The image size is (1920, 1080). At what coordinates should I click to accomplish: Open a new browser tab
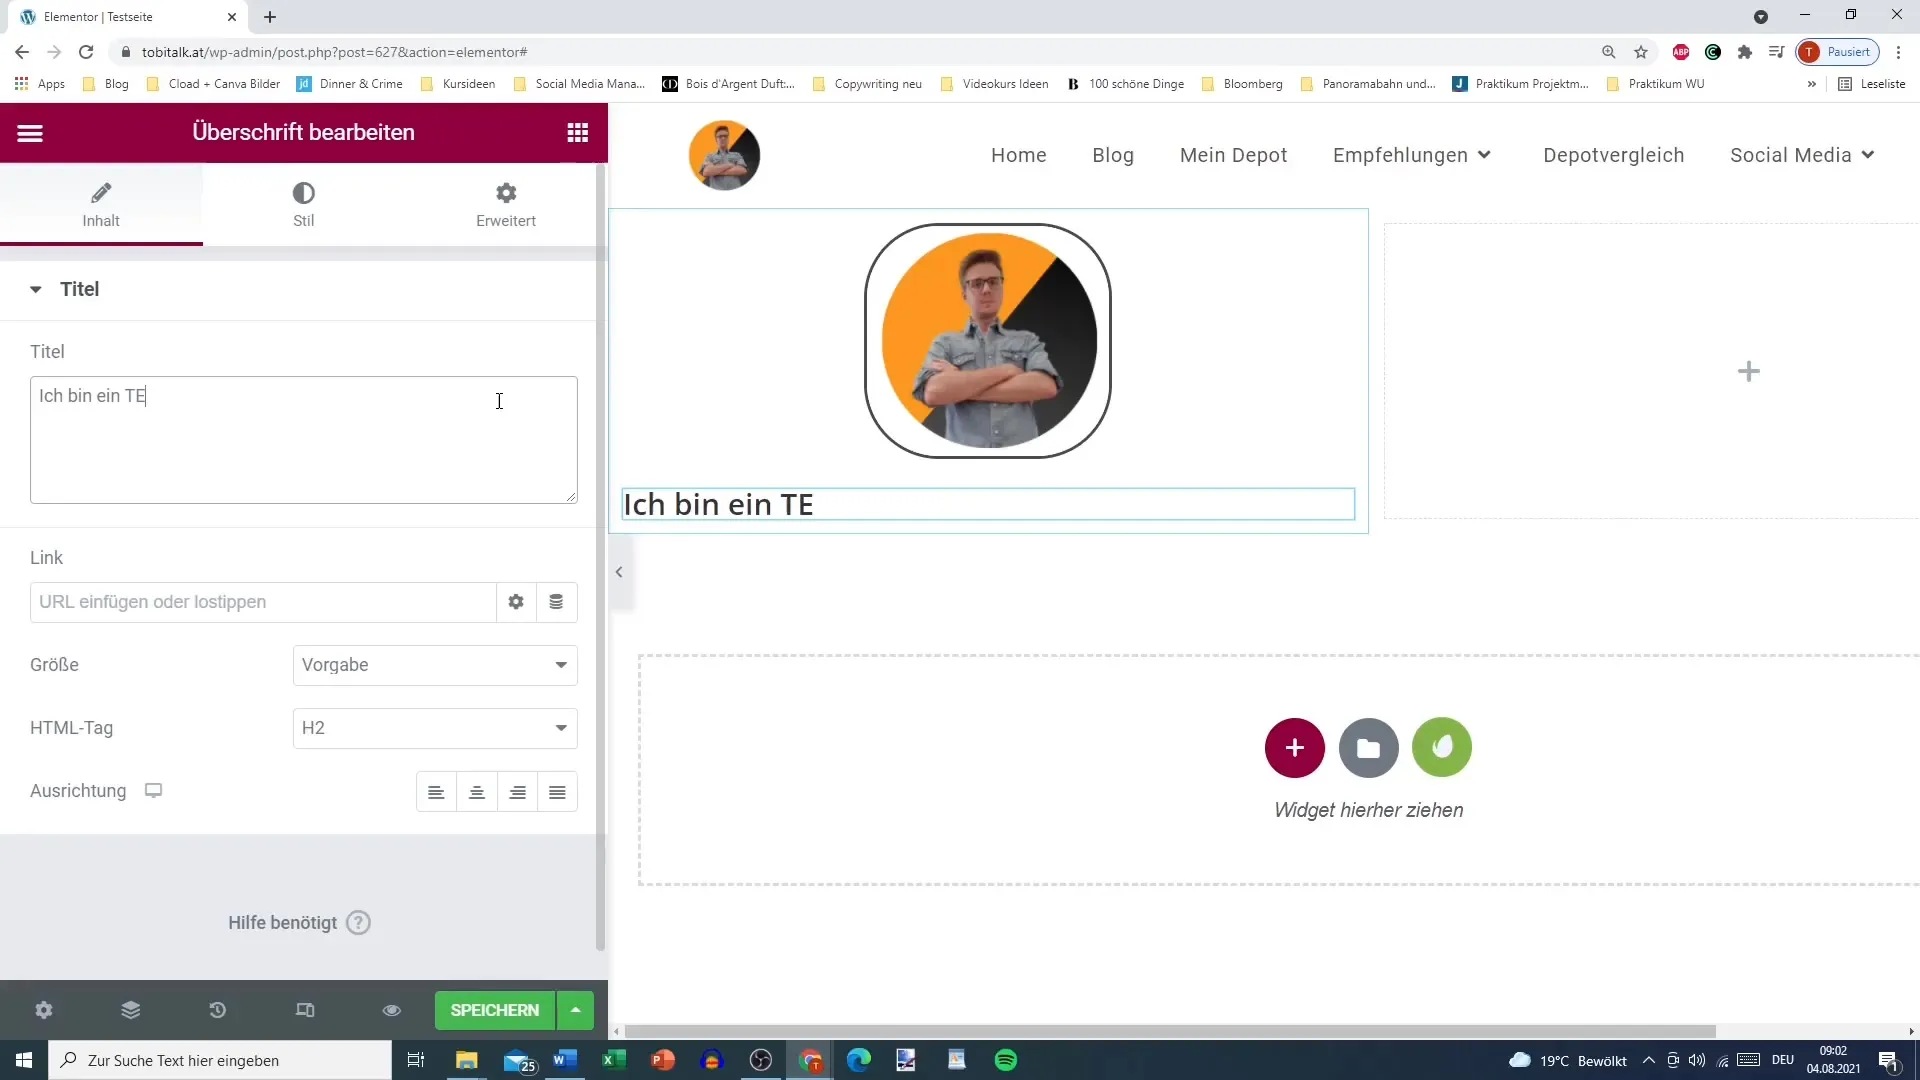point(270,17)
